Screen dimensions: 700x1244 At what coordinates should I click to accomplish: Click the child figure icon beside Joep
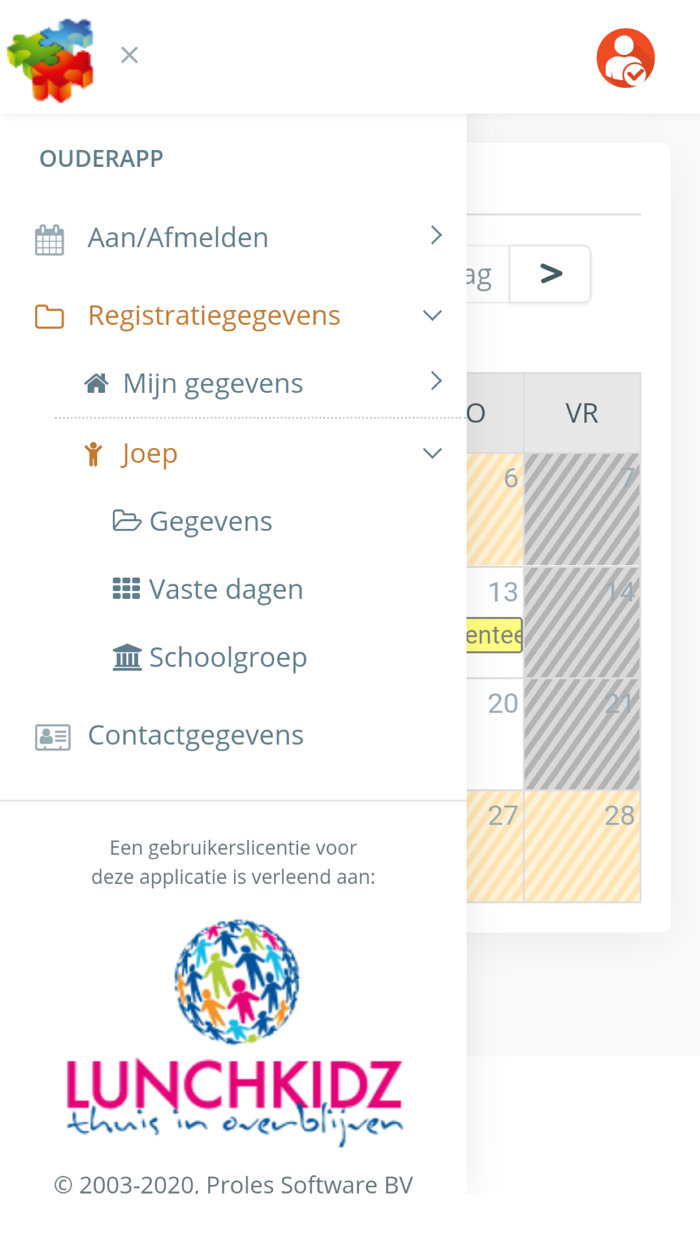click(x=94, y=454)
